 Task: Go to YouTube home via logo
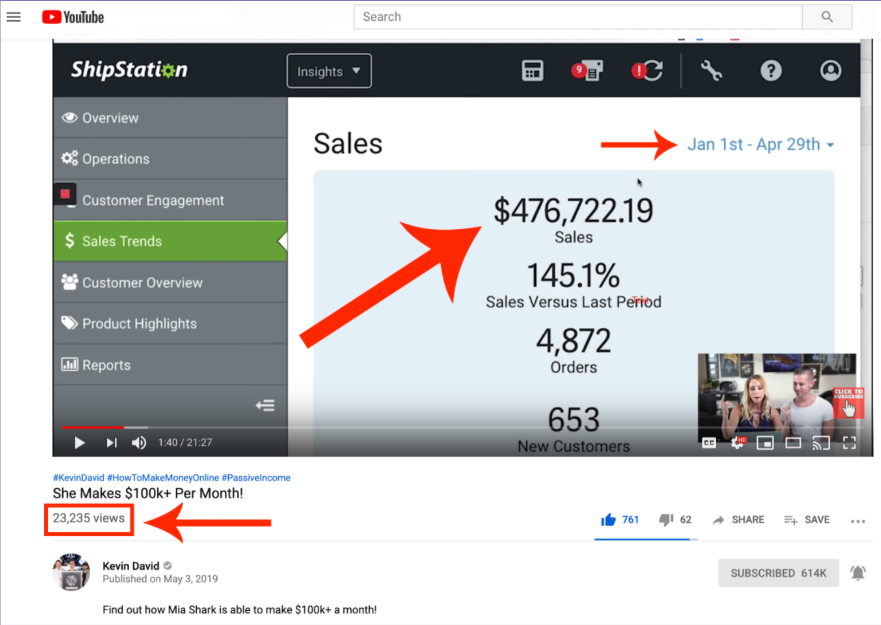[73, 17]
